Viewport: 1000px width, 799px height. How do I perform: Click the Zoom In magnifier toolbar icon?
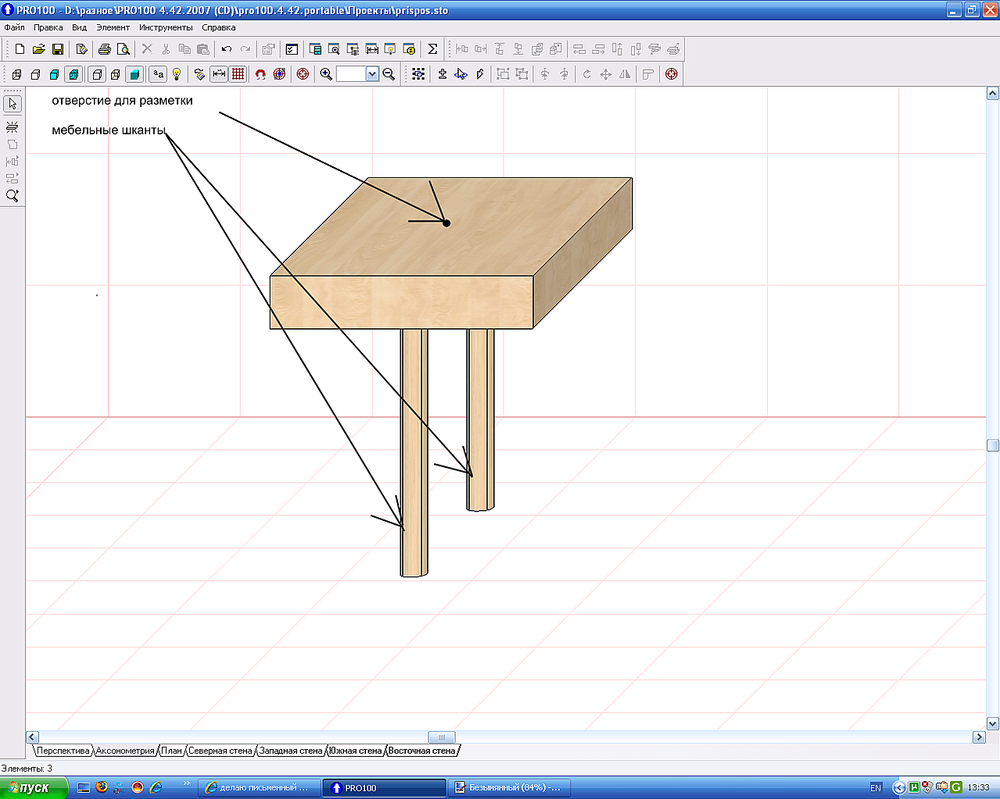click(324, 73)
